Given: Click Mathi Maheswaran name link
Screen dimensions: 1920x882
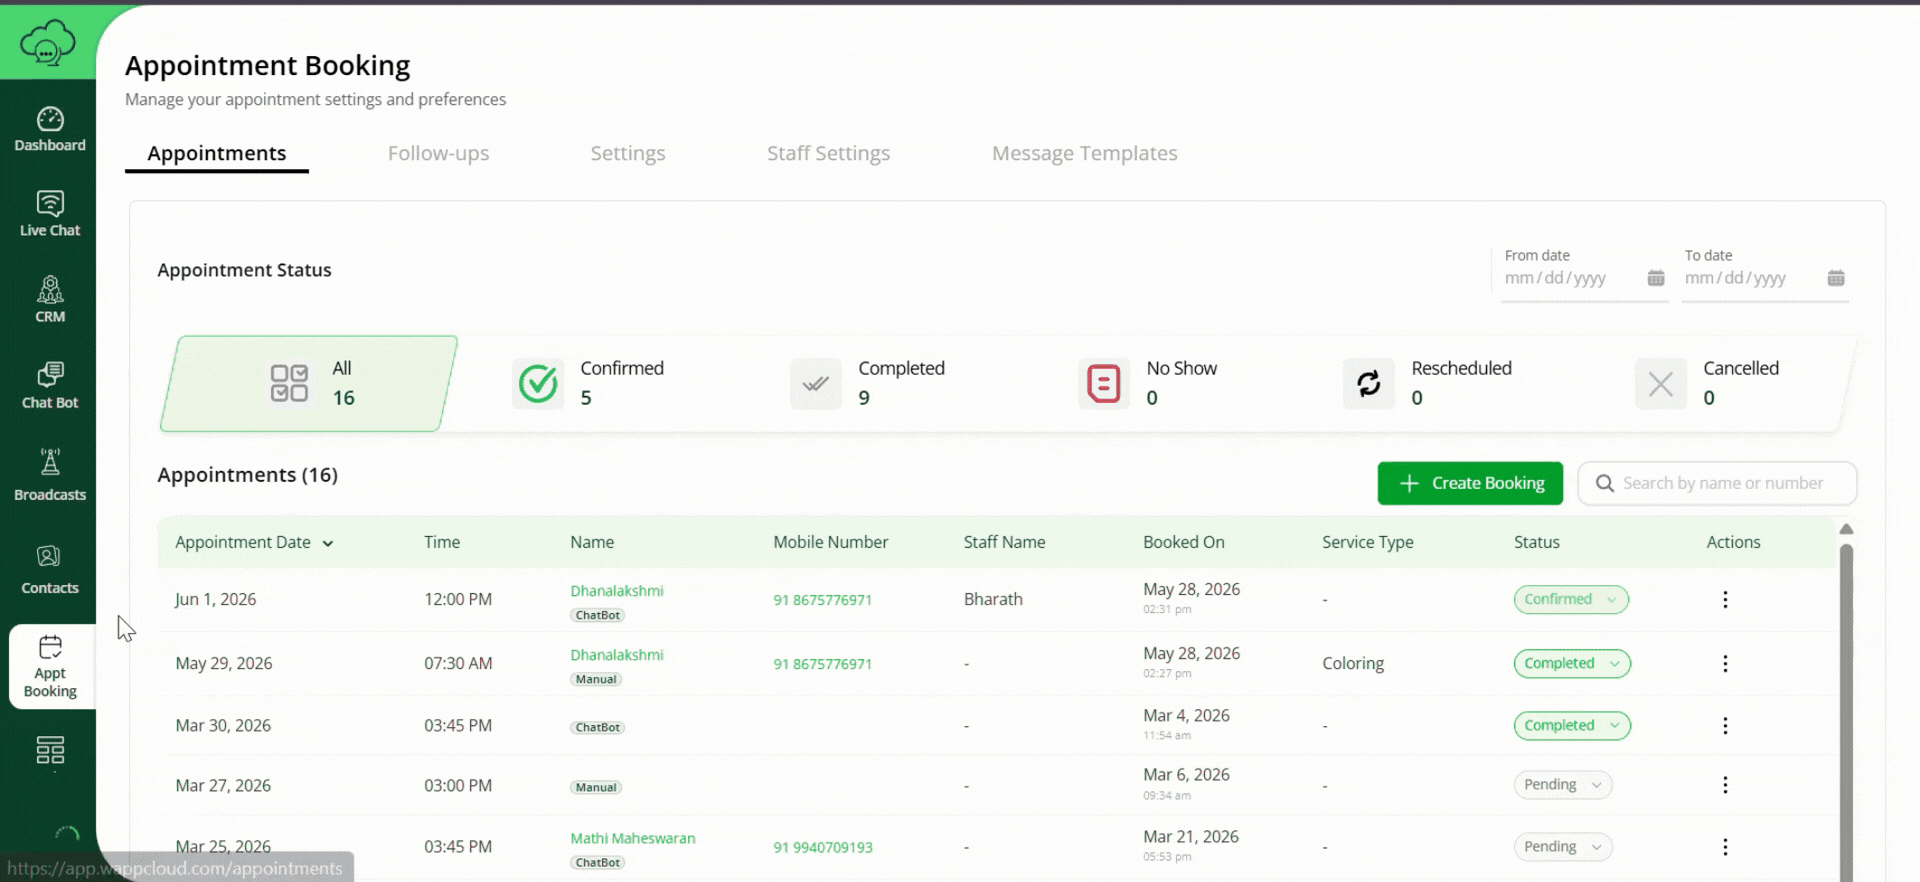Looking at the screenshot, I should (x=633, y=838).
